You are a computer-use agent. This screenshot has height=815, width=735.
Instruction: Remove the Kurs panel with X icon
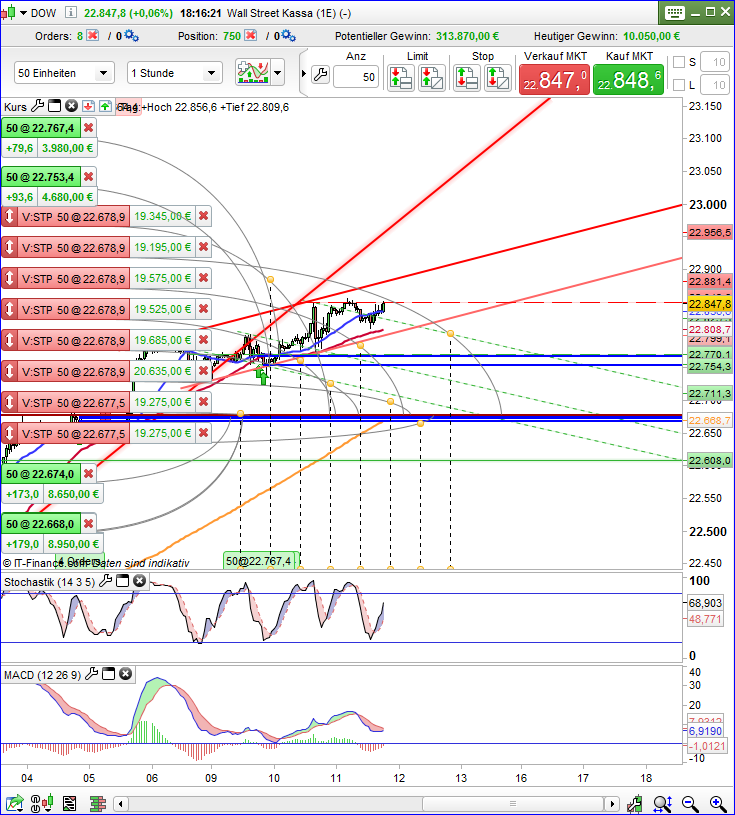point(72,106)
